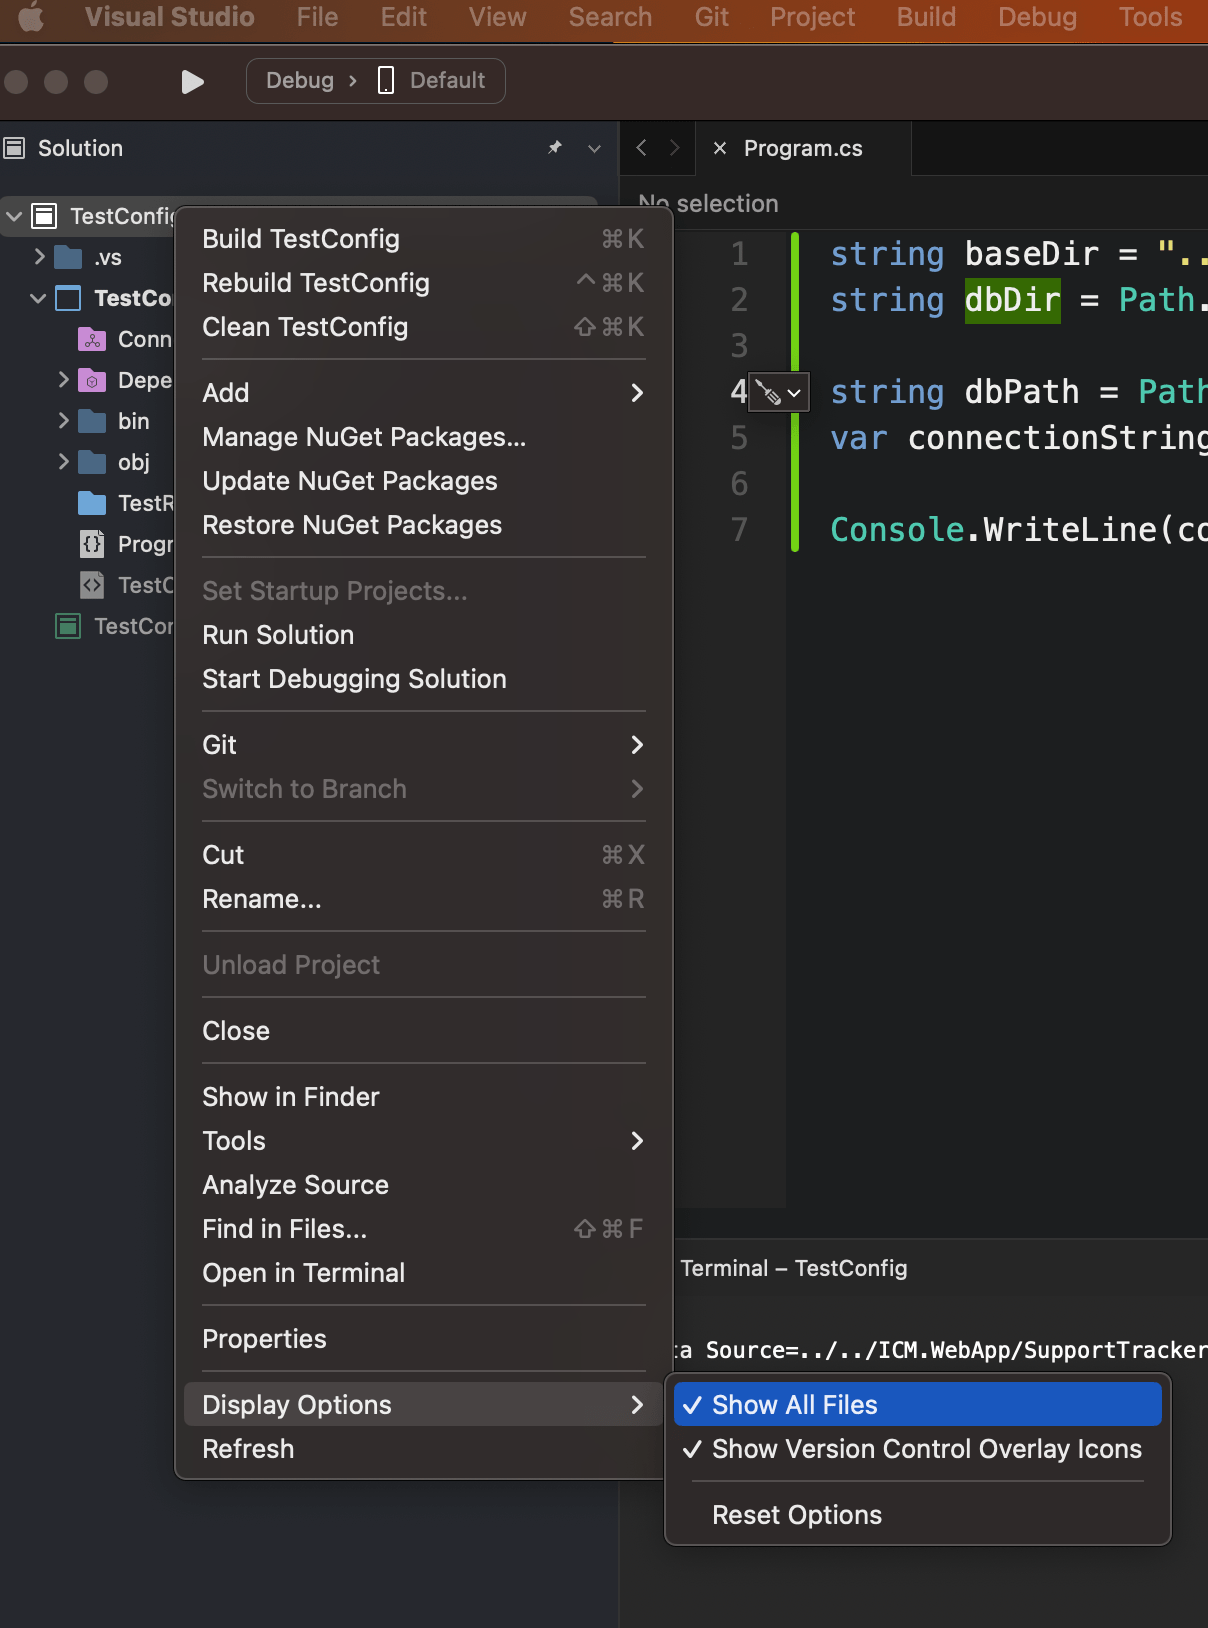1208x1628 pixels.
Task: Open the Add submenu
Action: tap(424, 393)
